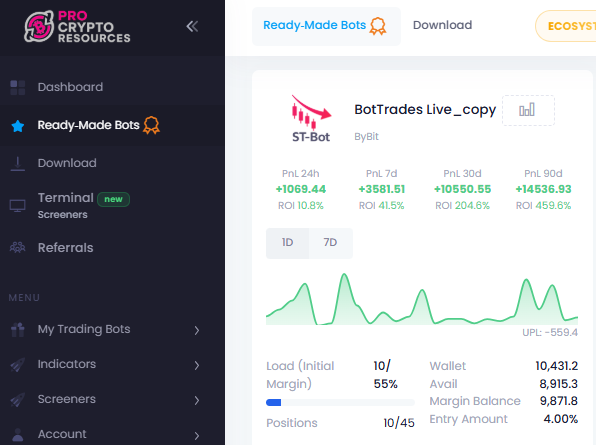Click the ST-Bot logo image
This screenshot has width=596, height=445.
click(311, 119)
